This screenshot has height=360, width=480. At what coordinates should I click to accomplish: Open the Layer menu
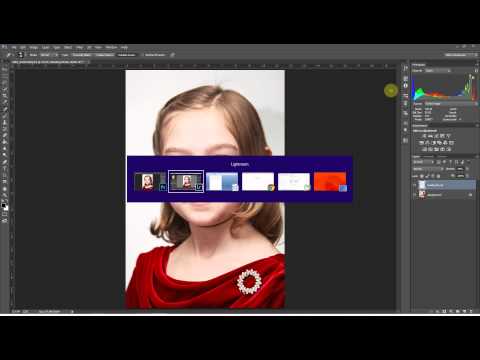(45, 47)
